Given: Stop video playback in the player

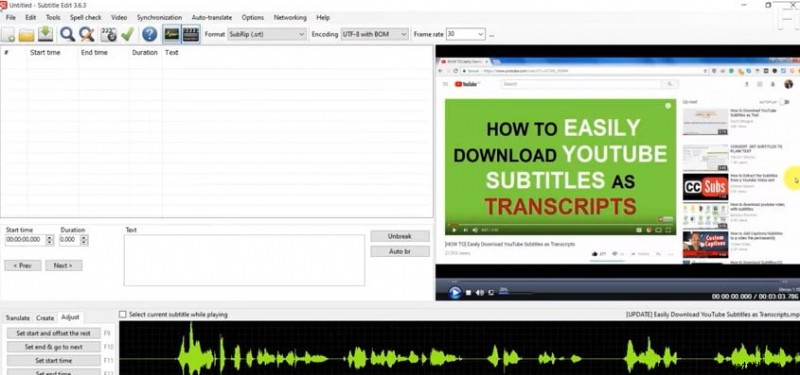Looking at the screenshot, I should click(x=468, y=293).
